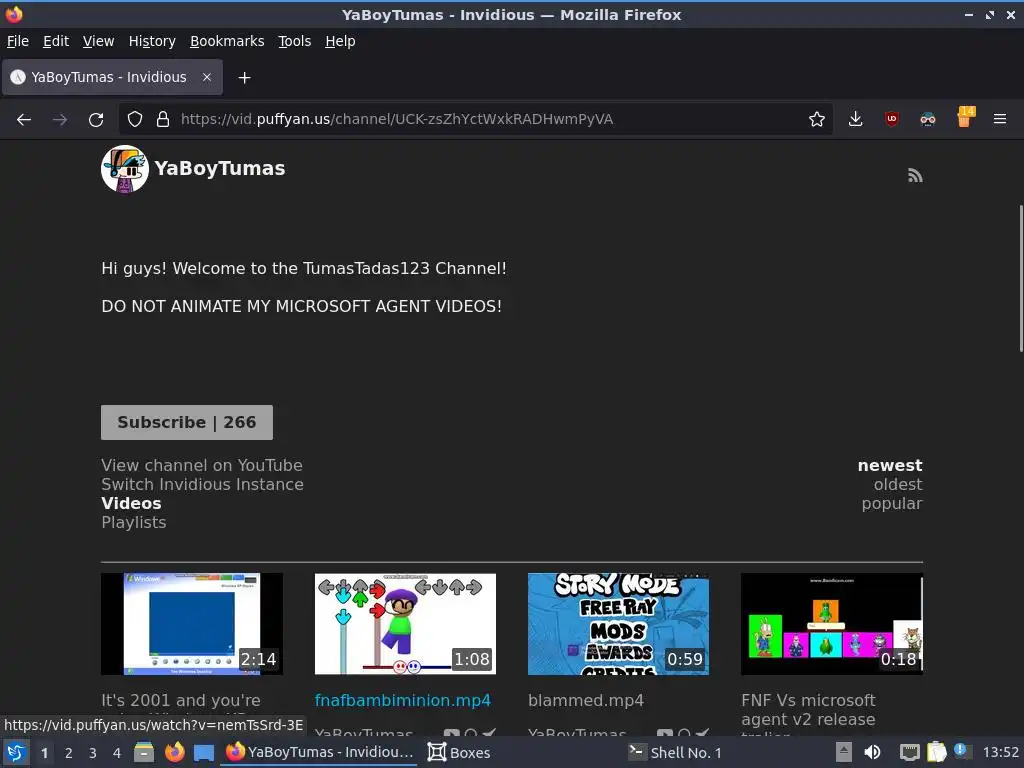Screen dimensions: 1024x768
Task: Click the Subscribe | 266 button
Action: click(187, 423)
